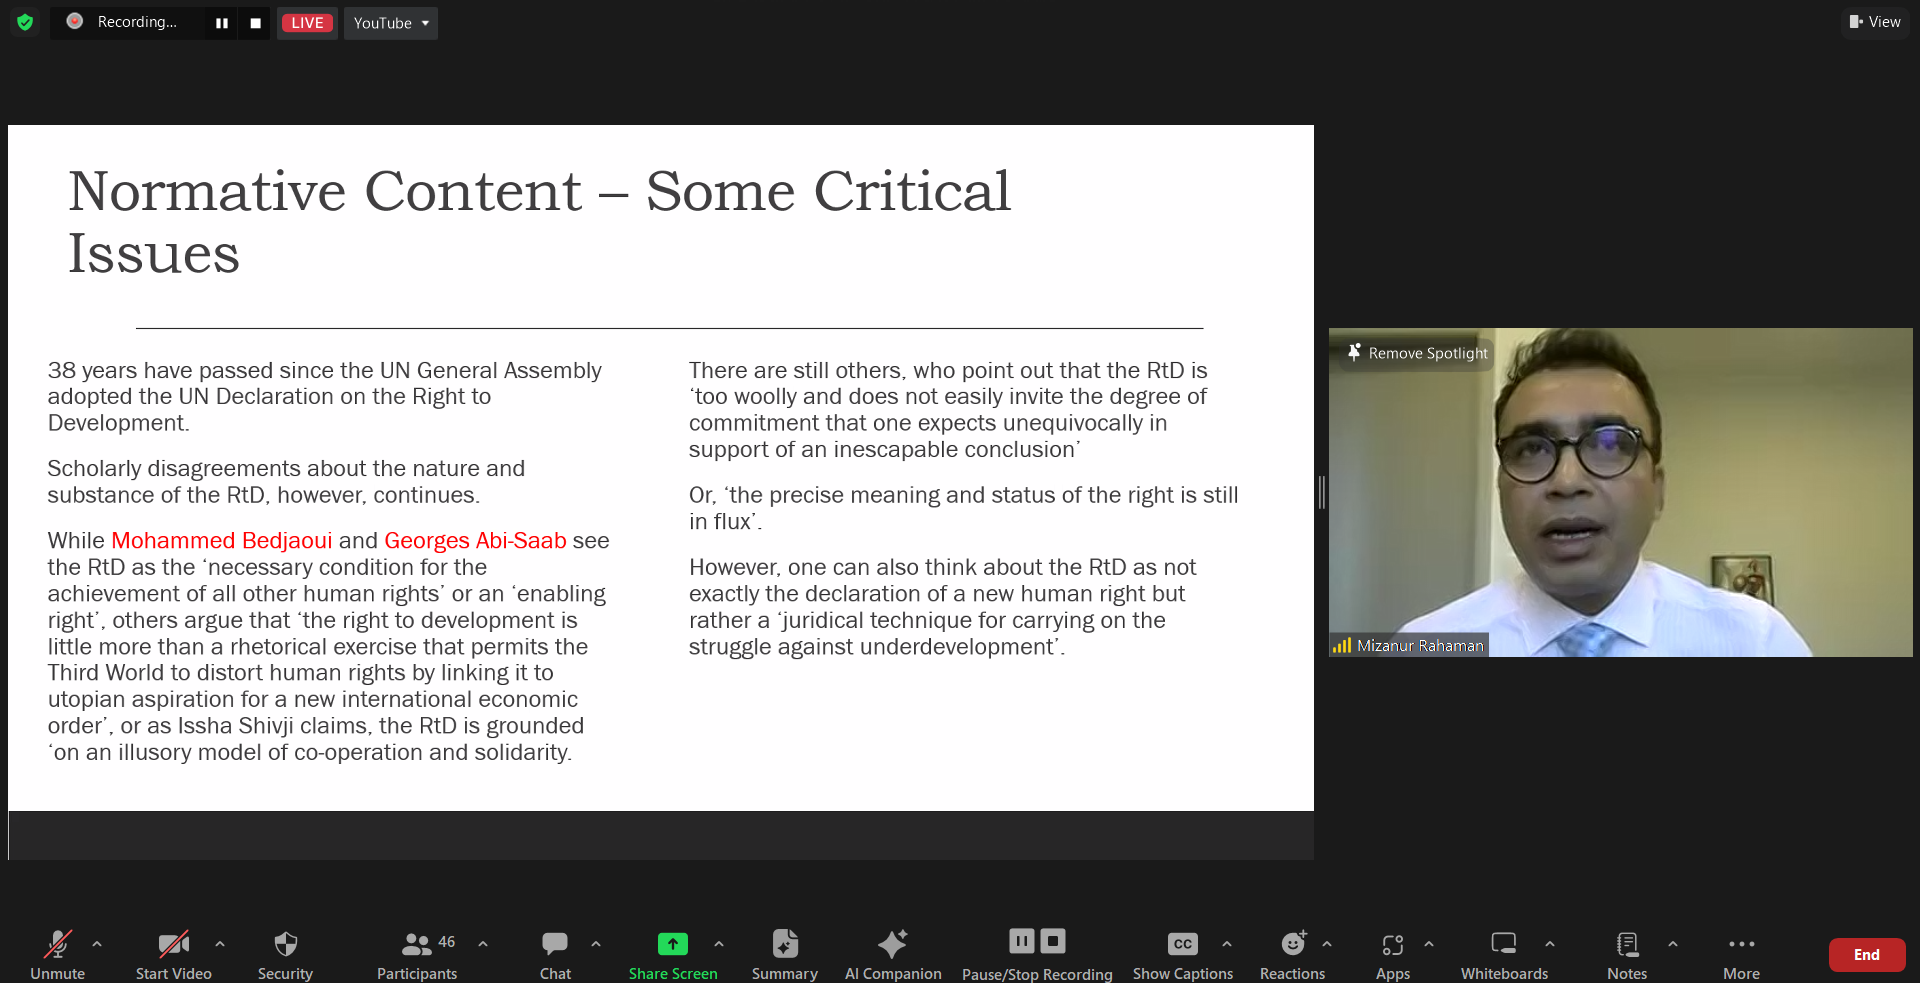Open the Reactions smiley icon
This screenshot has height=983, width=1920.
click(x=1293, y=944)
